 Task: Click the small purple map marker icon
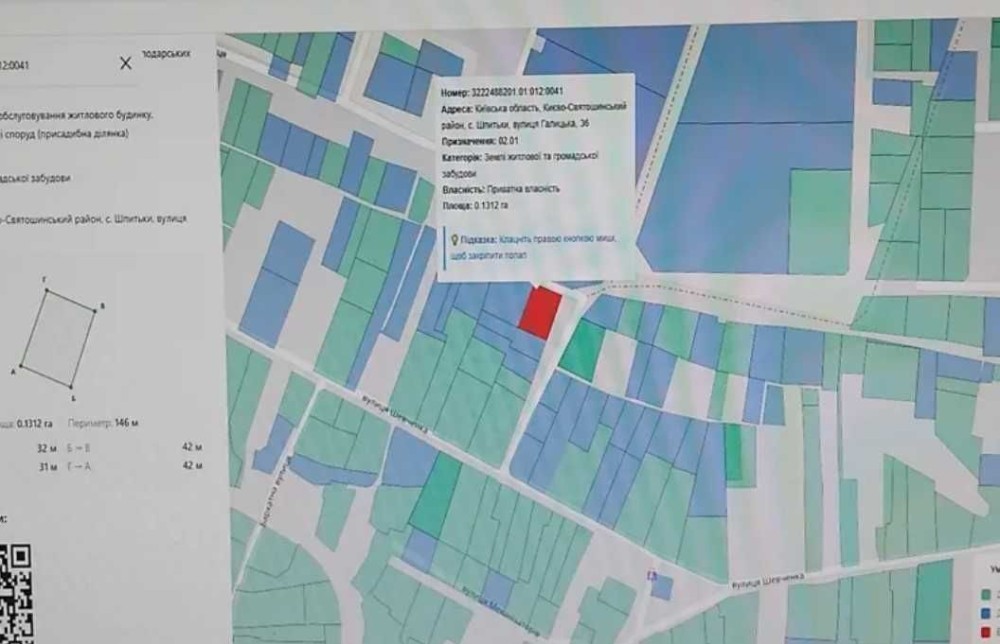(x=651, y=576)
